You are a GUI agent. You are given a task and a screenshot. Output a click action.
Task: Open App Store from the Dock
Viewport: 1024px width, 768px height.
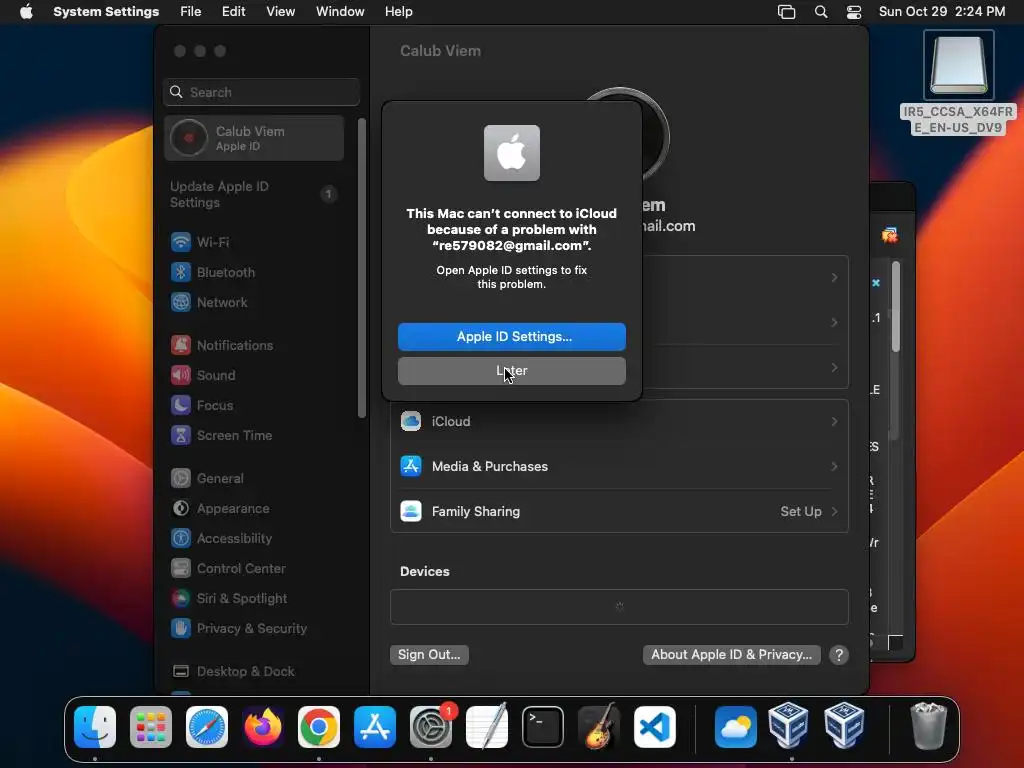pos(375,727)
